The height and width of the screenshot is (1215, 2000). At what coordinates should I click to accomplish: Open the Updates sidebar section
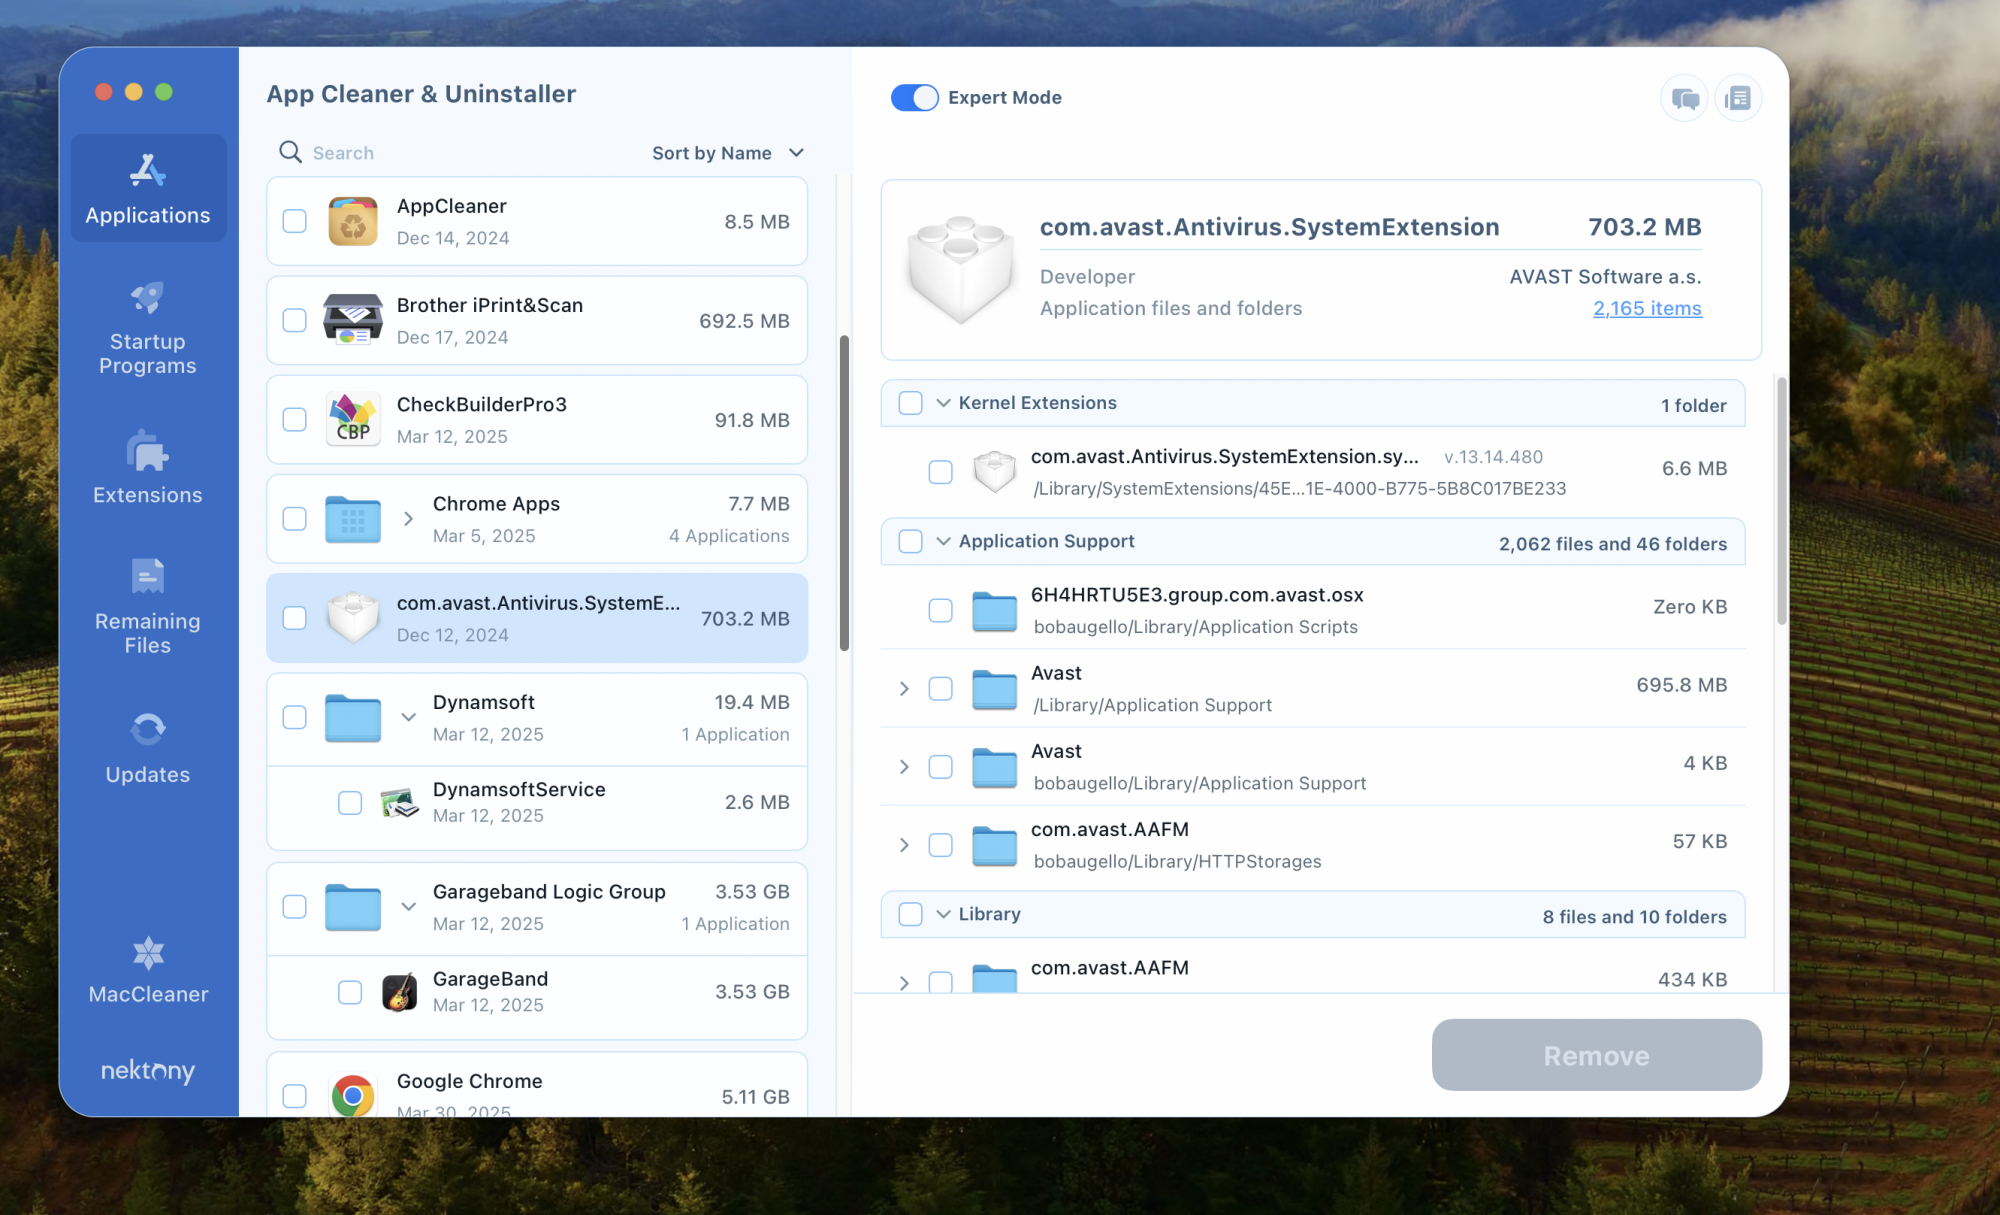[148, 747]
